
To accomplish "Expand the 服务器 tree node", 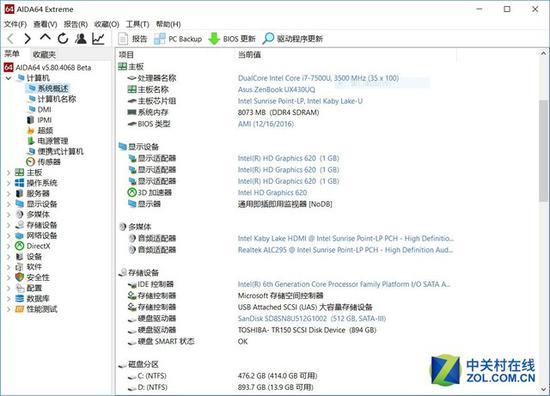I will (8, 194).
